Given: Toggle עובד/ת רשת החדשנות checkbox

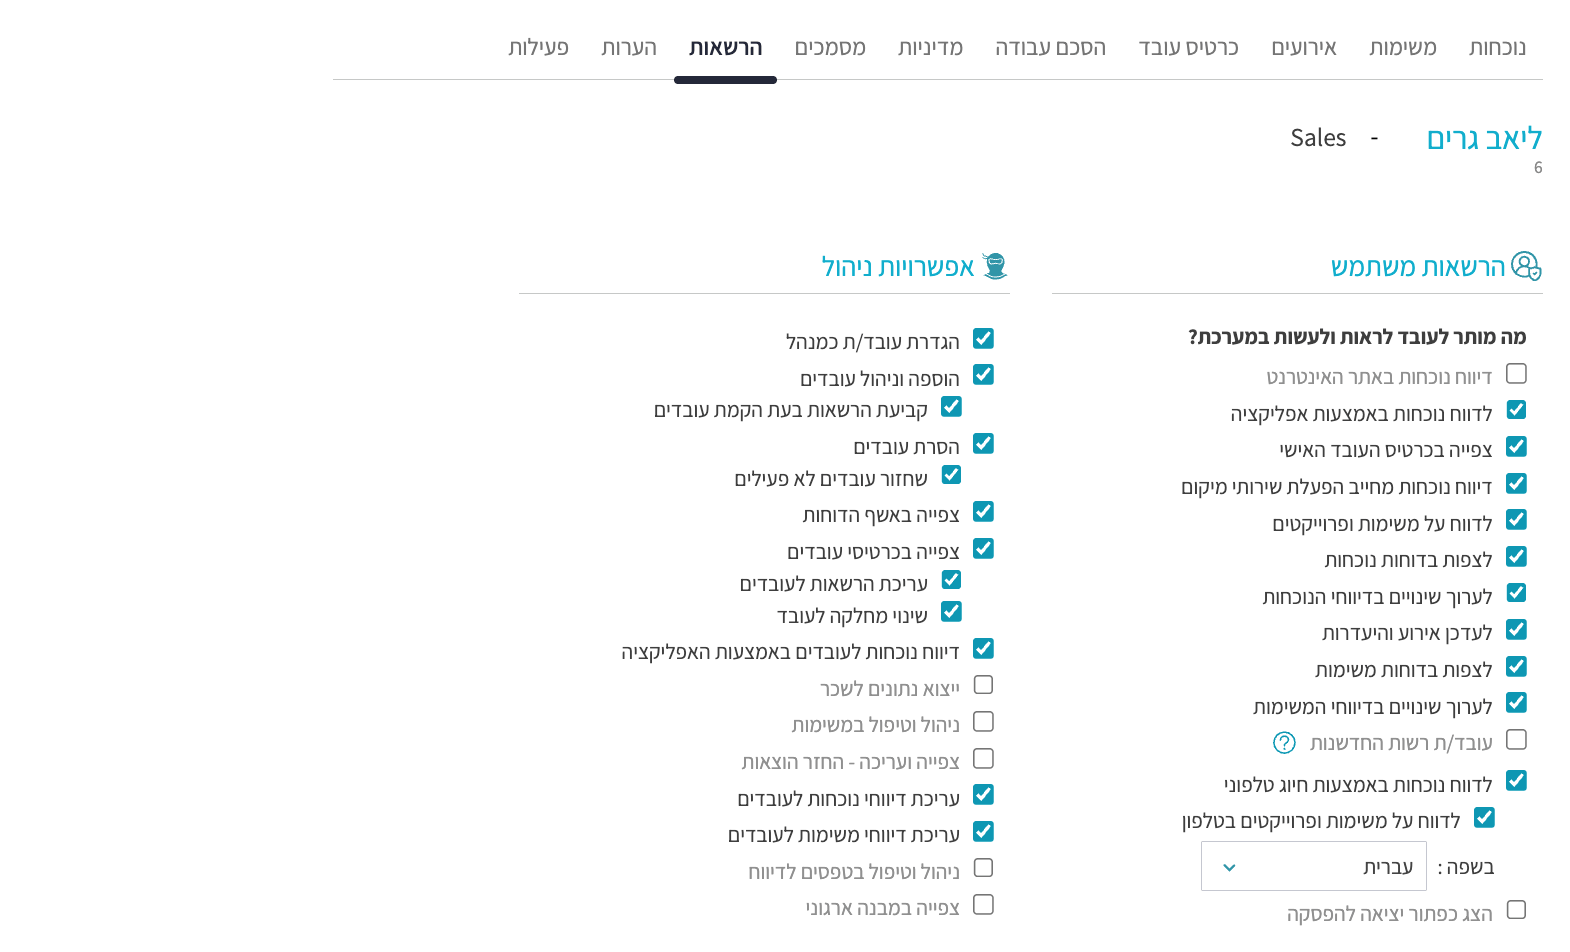Looking at the screenshot, I should [x=1516, y=740].
